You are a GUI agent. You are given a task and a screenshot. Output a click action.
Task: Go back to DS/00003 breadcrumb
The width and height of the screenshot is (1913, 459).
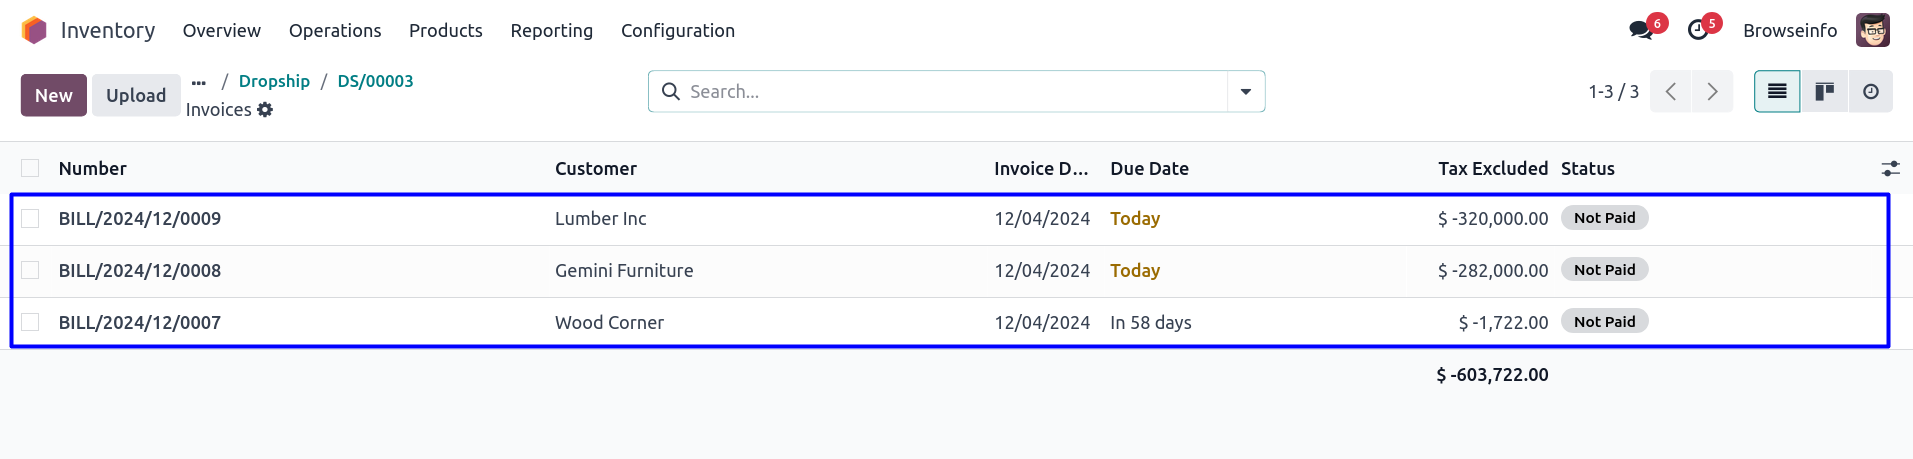tap(375, 81)
